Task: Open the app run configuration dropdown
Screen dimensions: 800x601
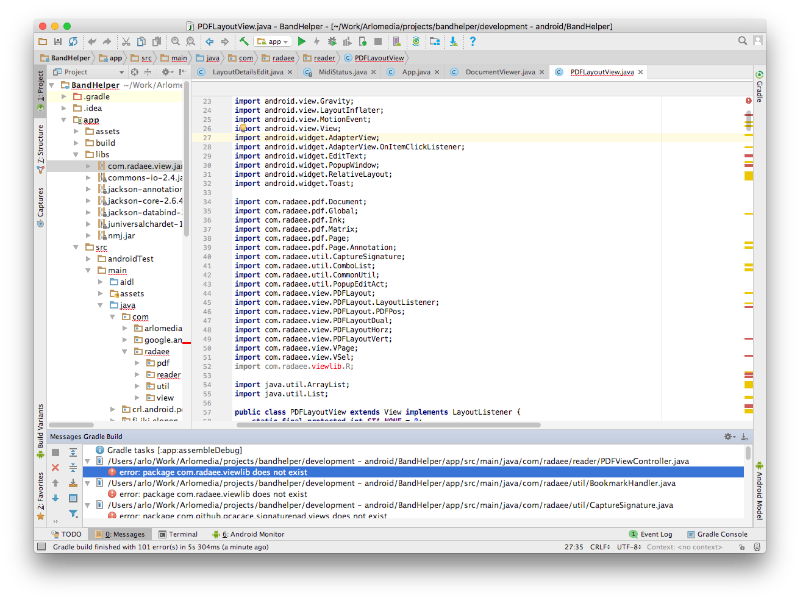Action: tap(273, 41)
